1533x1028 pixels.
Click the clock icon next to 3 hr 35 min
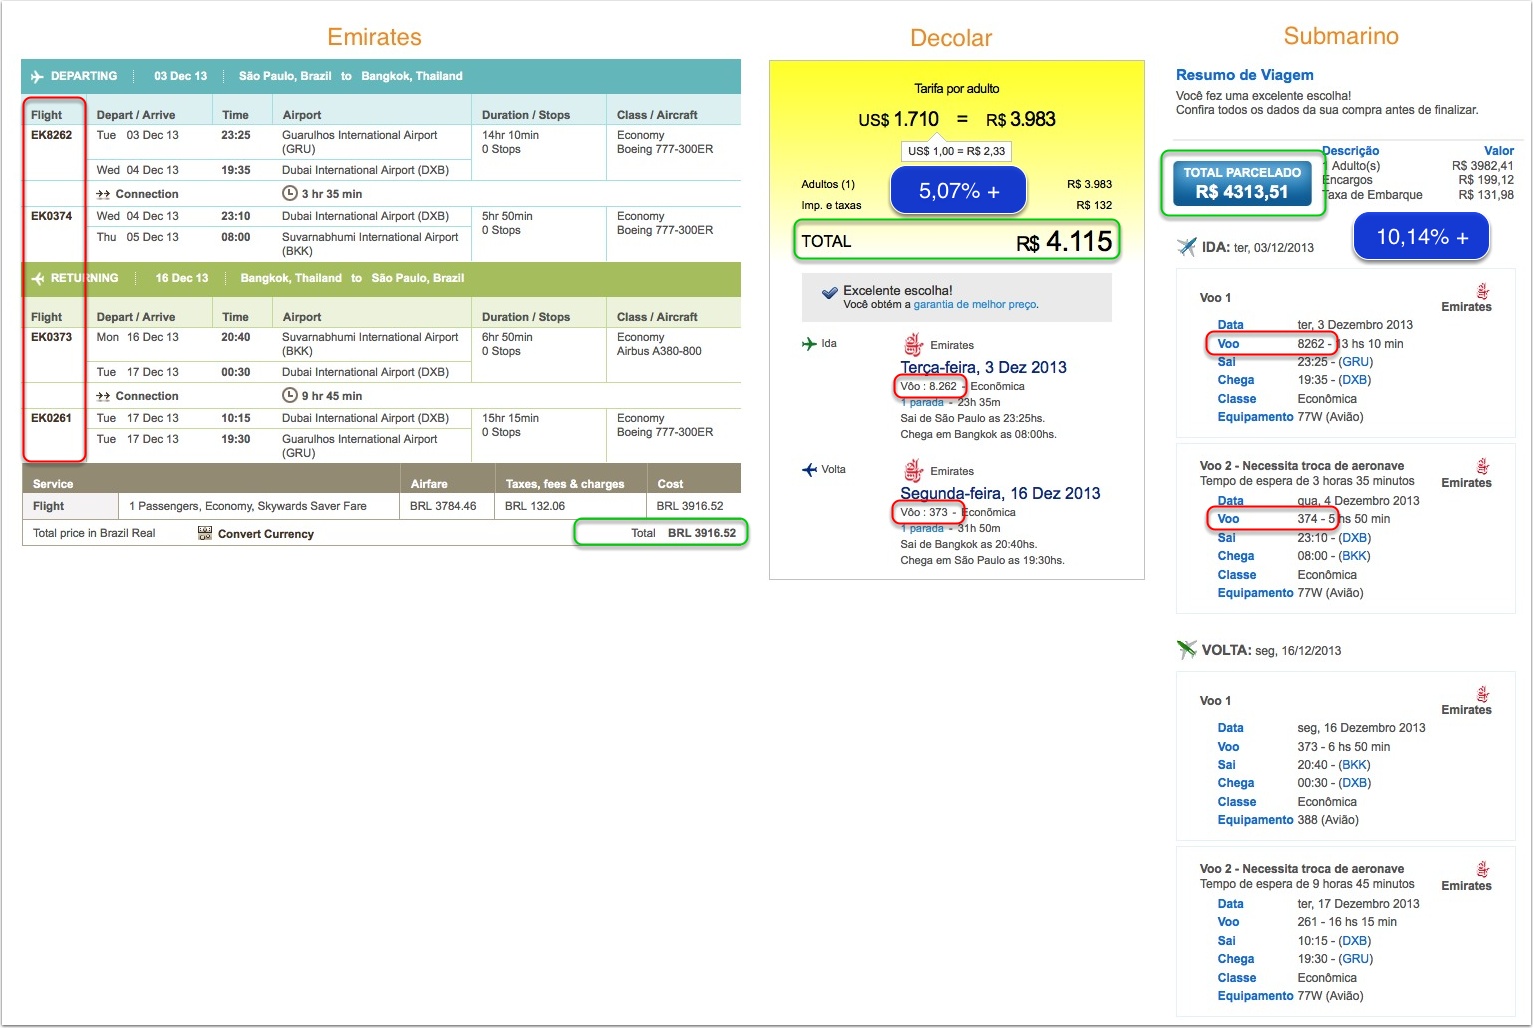point(290,193)
